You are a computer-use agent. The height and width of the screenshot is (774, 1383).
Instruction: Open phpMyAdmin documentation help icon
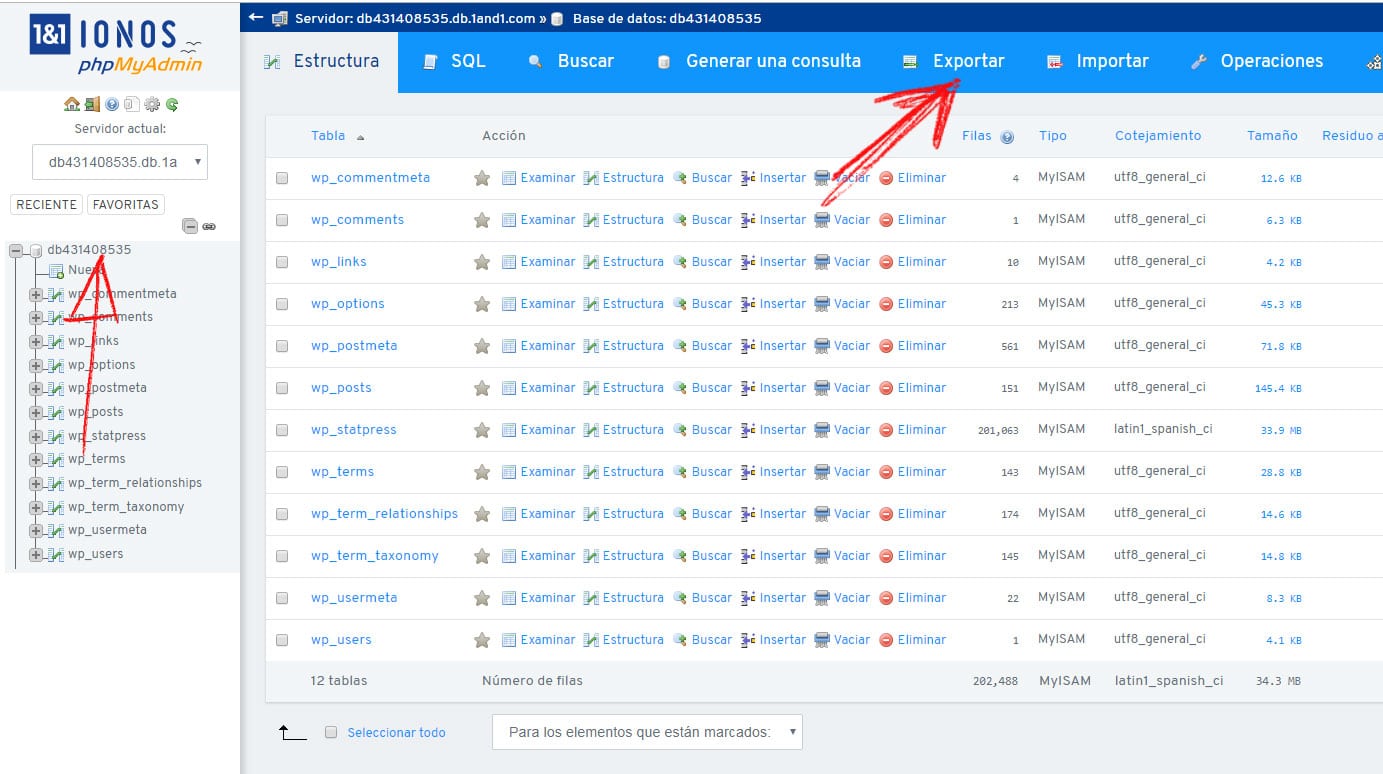111,104
